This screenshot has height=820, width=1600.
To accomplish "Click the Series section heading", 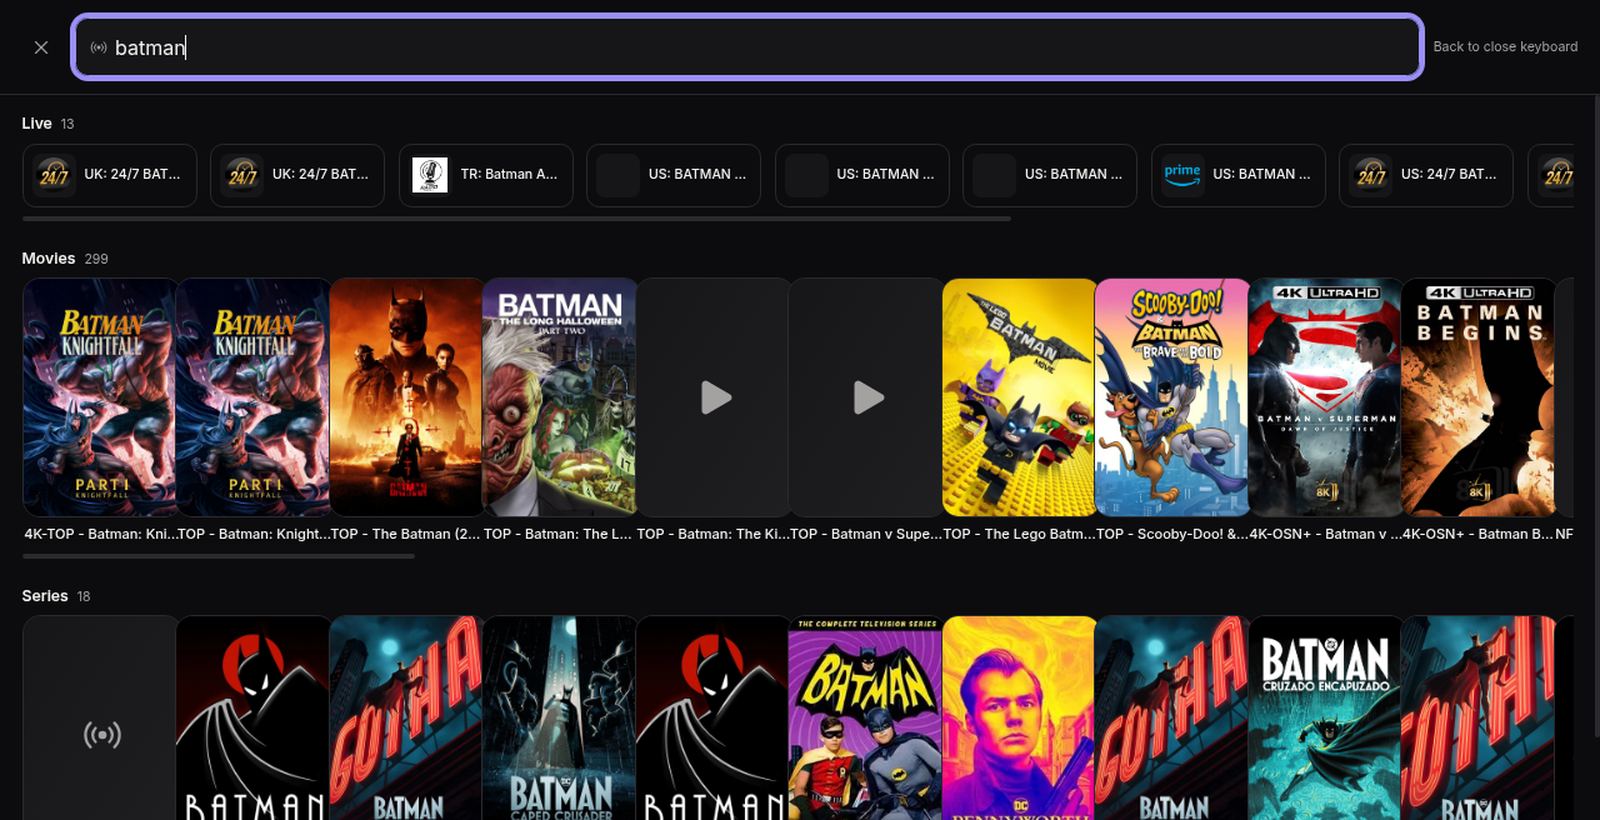I will [45, 596].
